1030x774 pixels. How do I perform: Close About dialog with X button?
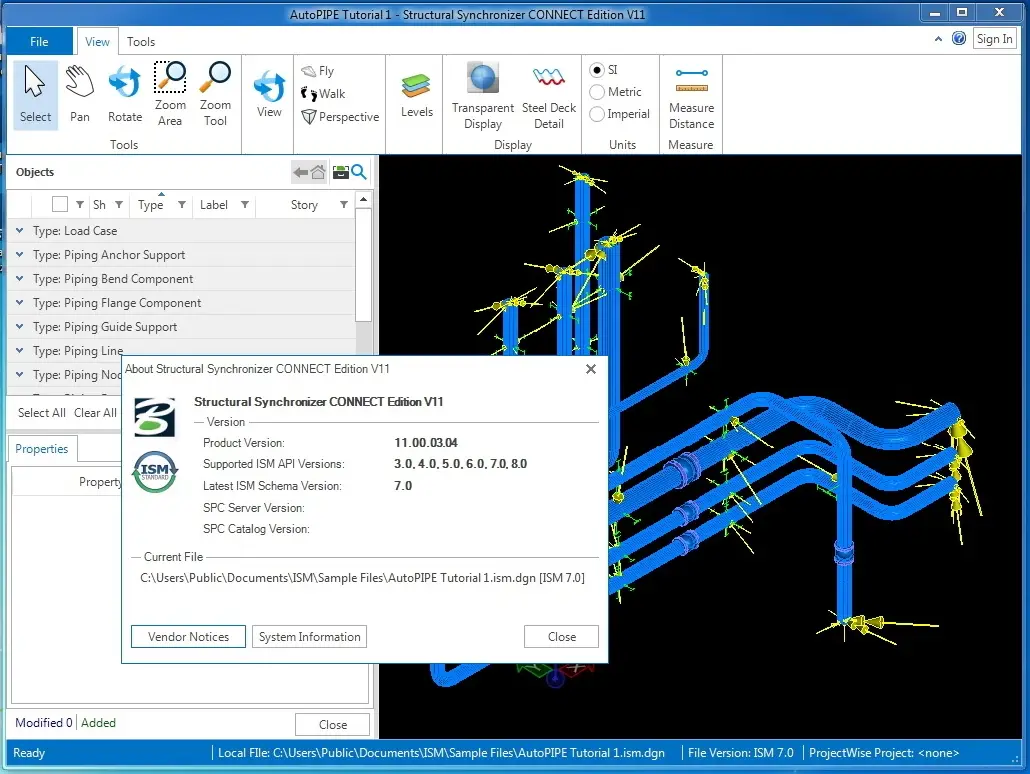(x=591, y=369)
